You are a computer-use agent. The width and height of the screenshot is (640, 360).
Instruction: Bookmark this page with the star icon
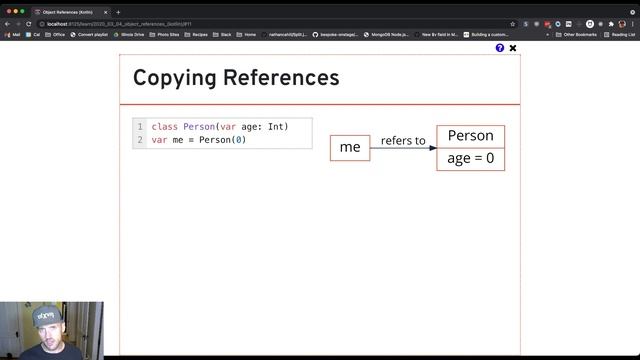[513, 24]
